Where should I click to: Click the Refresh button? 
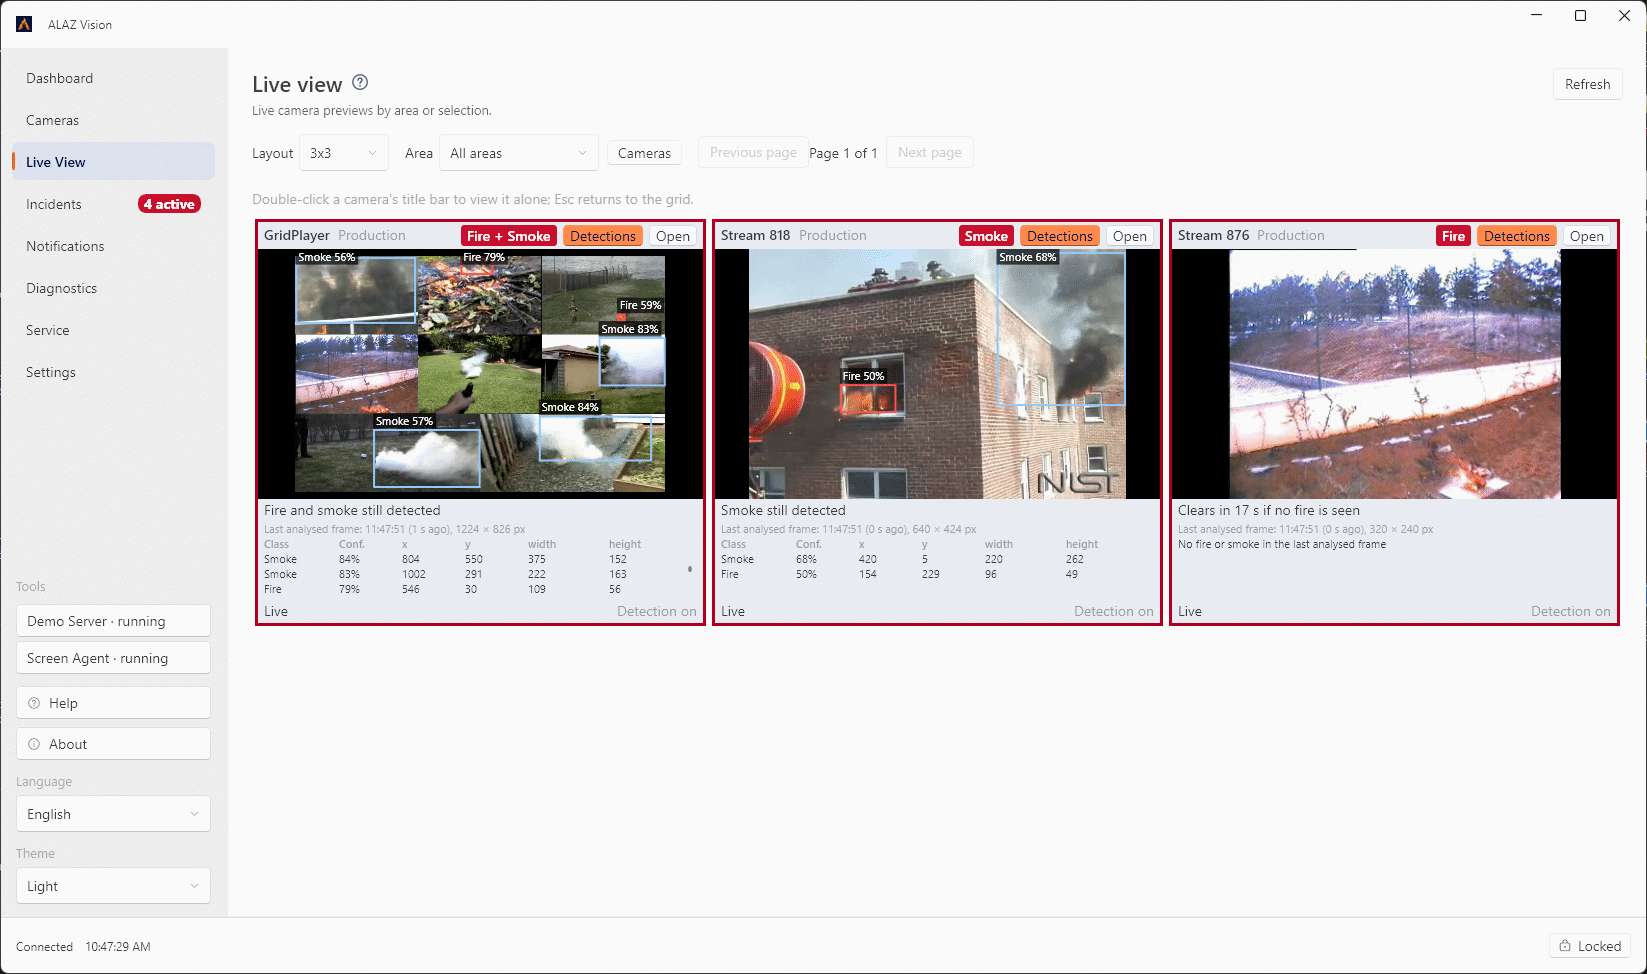coord(1587,84)
